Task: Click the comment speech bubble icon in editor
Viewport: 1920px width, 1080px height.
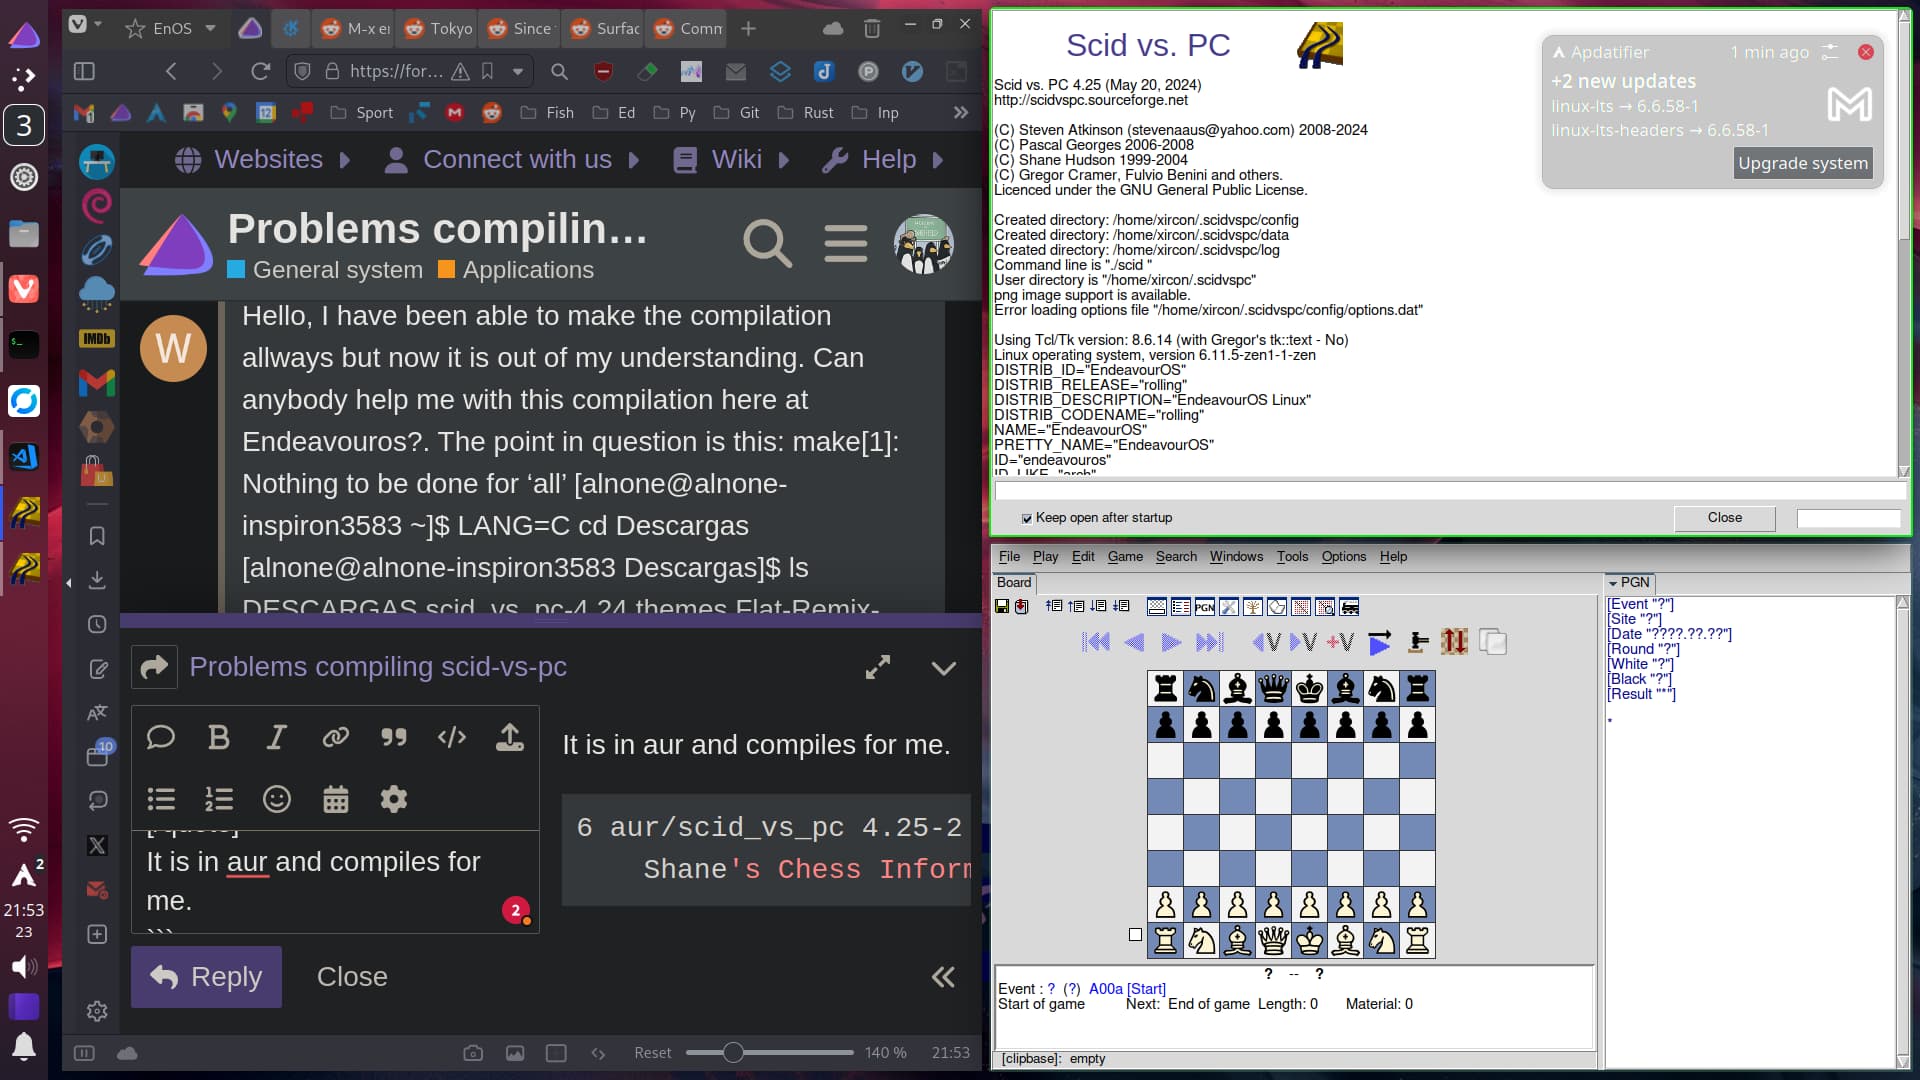Action: (x=161, y=738)
